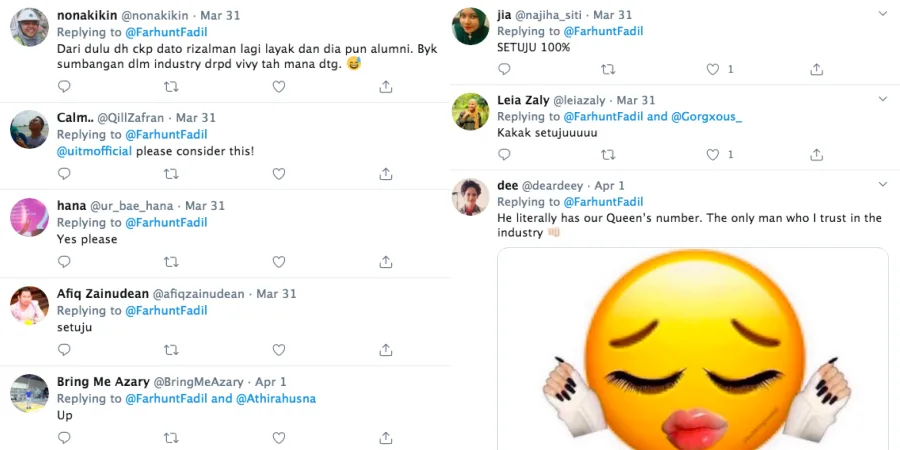
Task: Open dee's profile picture
Action: click(x=471, y=196)
